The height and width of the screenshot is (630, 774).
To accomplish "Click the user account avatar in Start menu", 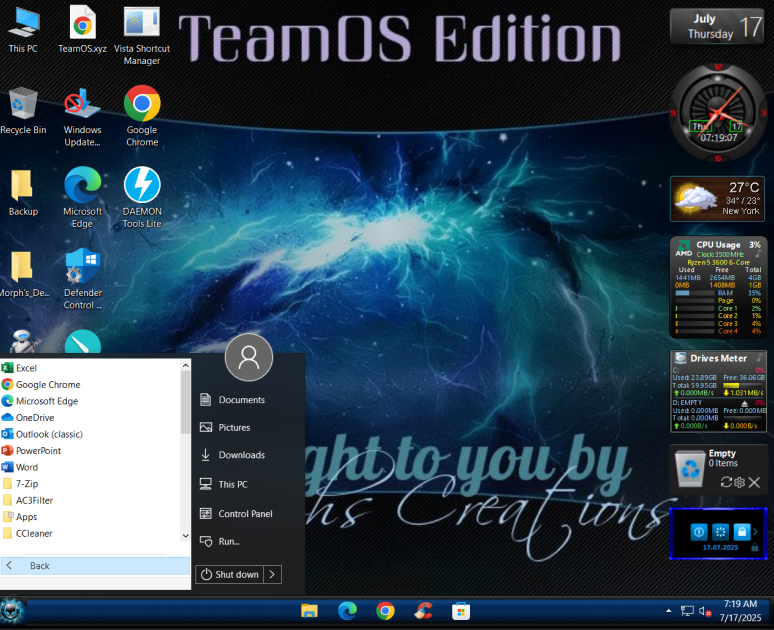I will click(x=249, y=357).
